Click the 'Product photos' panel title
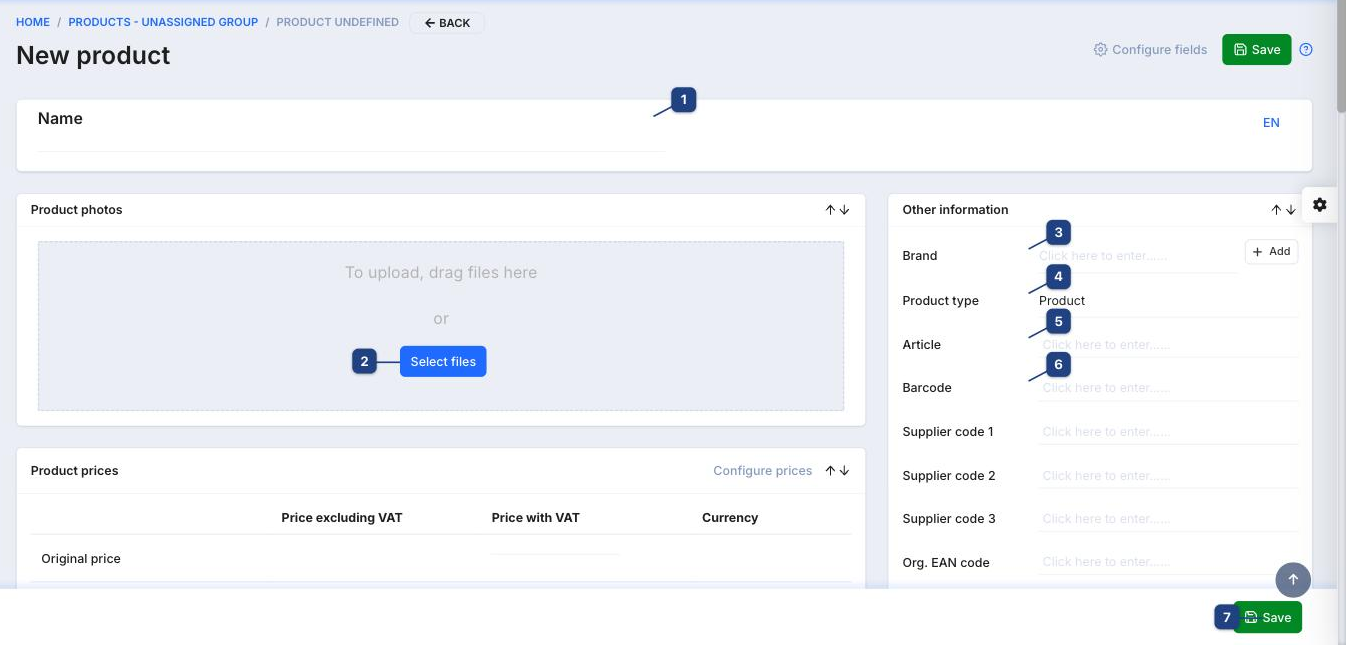The image size is (1346, 645). [x=77, y=210]
